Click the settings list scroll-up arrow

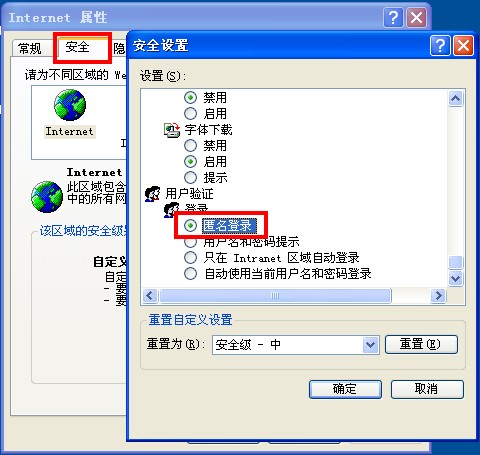pos(455,98)
